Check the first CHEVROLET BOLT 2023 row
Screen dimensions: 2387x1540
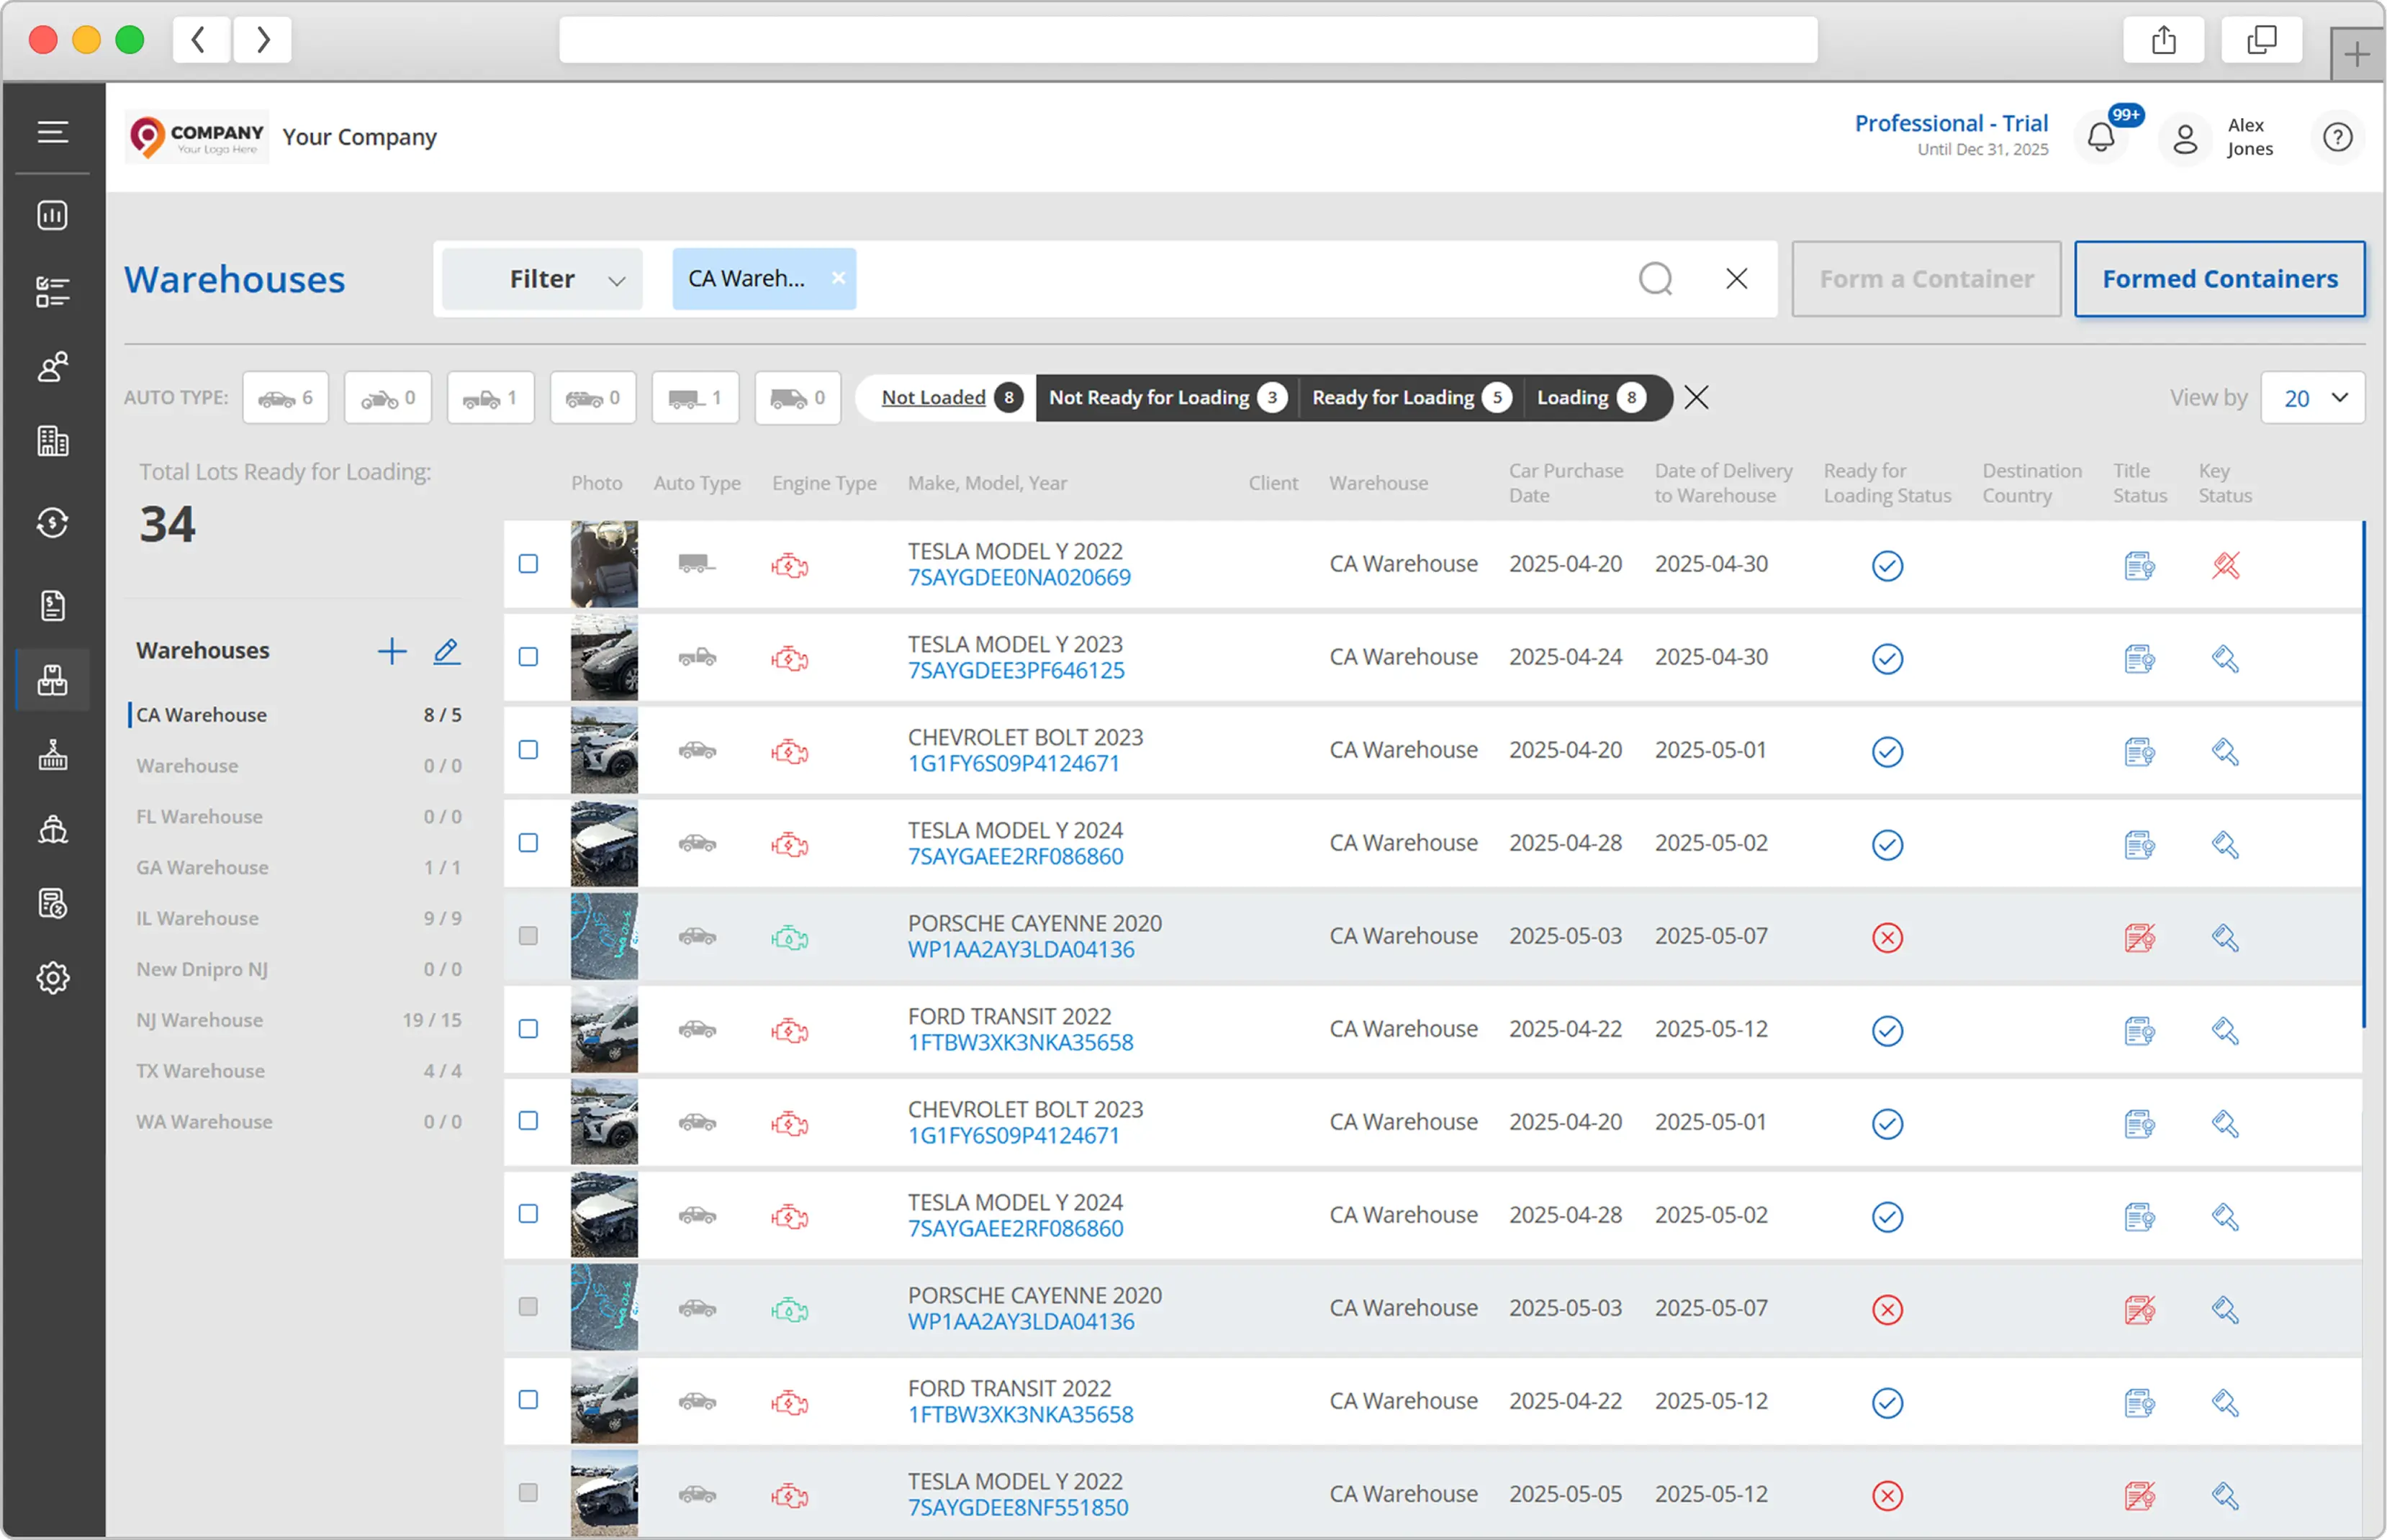pos(529,750)
